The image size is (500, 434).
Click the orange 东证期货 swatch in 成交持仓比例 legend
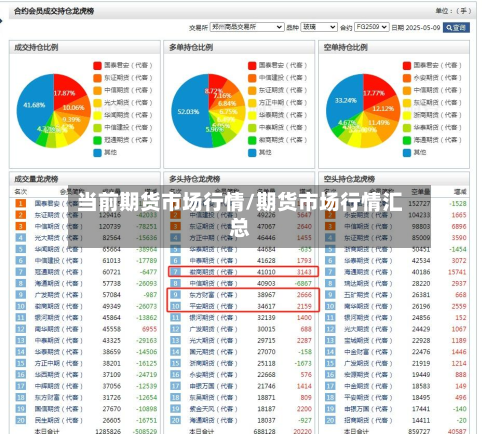click(x=97, y=78)
